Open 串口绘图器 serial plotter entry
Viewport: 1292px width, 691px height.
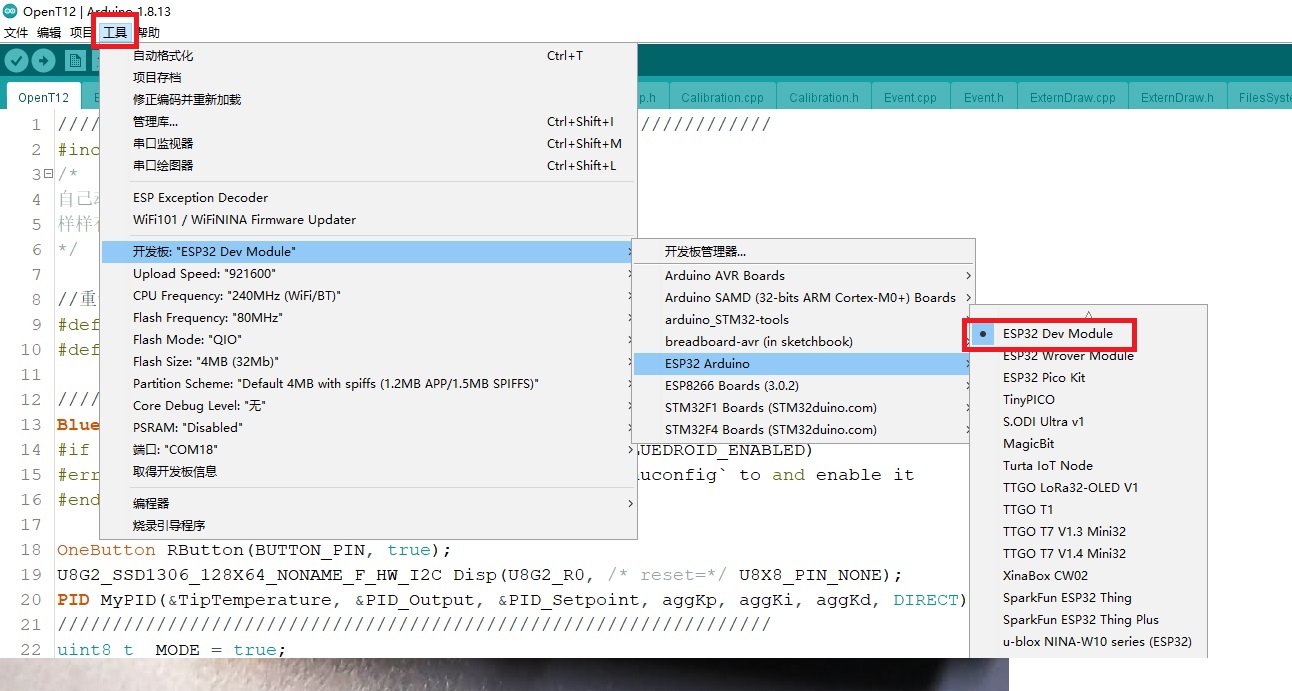368,166
